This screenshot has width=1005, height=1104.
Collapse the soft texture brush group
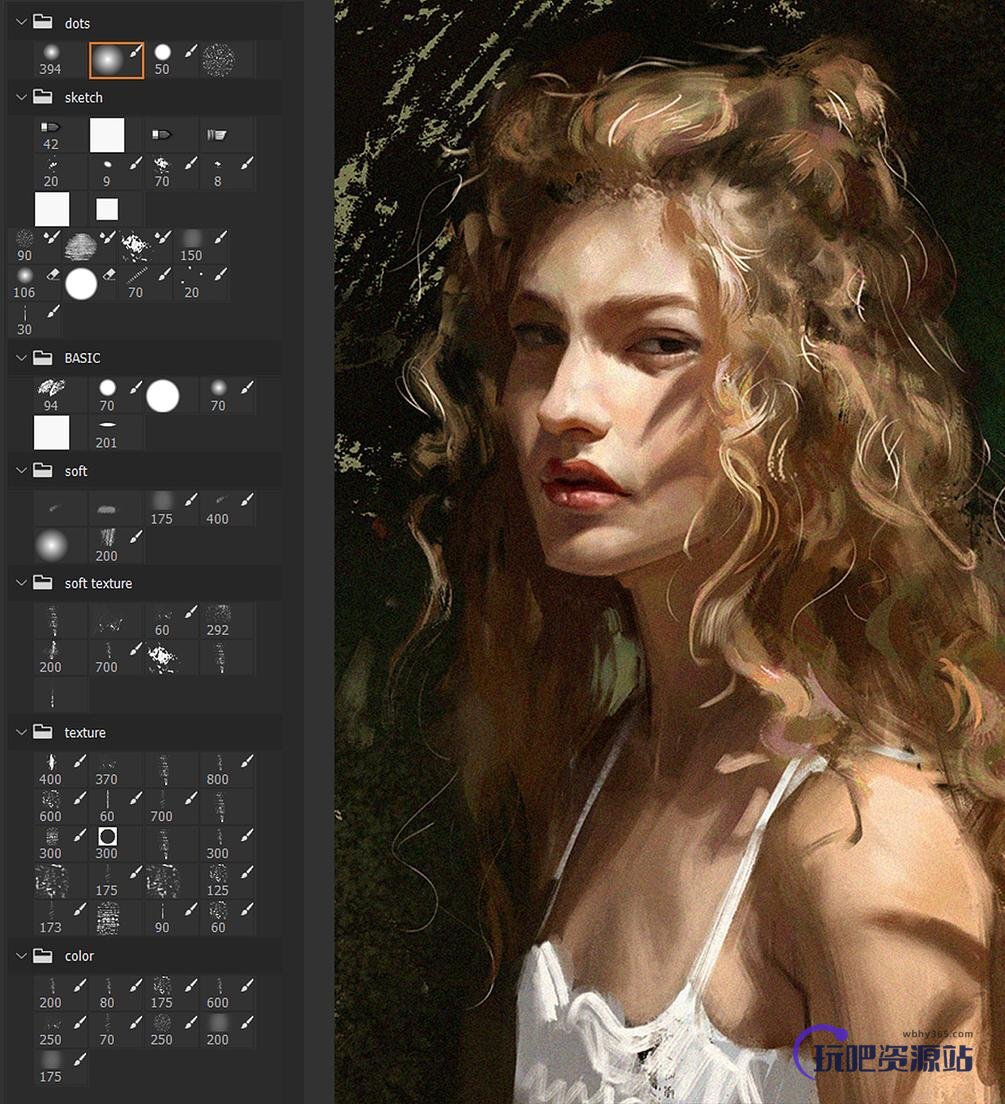point(21,583)
